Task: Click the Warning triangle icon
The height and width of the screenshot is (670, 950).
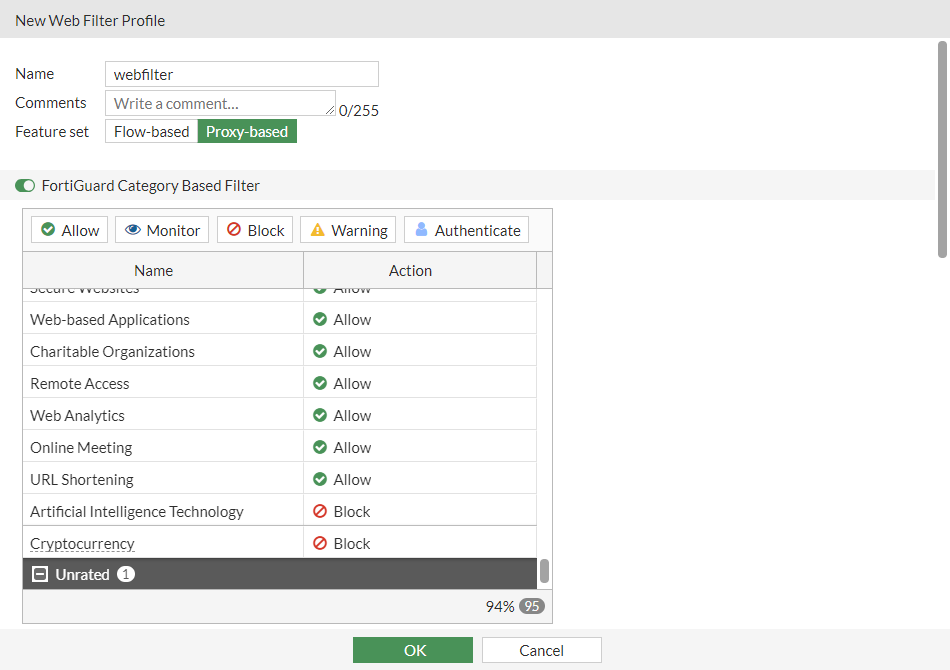Action: pyautogui.click(x=319, y=229)
